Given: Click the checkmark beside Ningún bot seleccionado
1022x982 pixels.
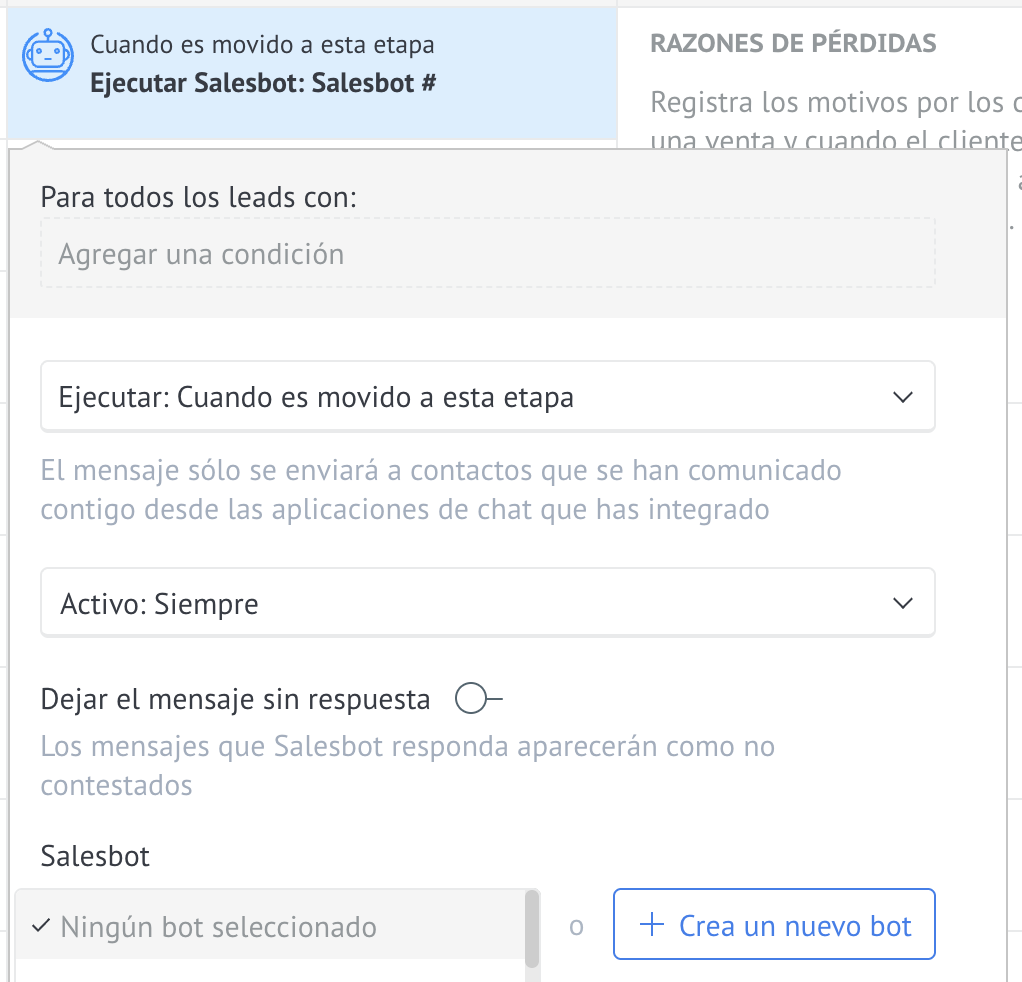Looking at the screenshot, I should click(x=41, y=926).
